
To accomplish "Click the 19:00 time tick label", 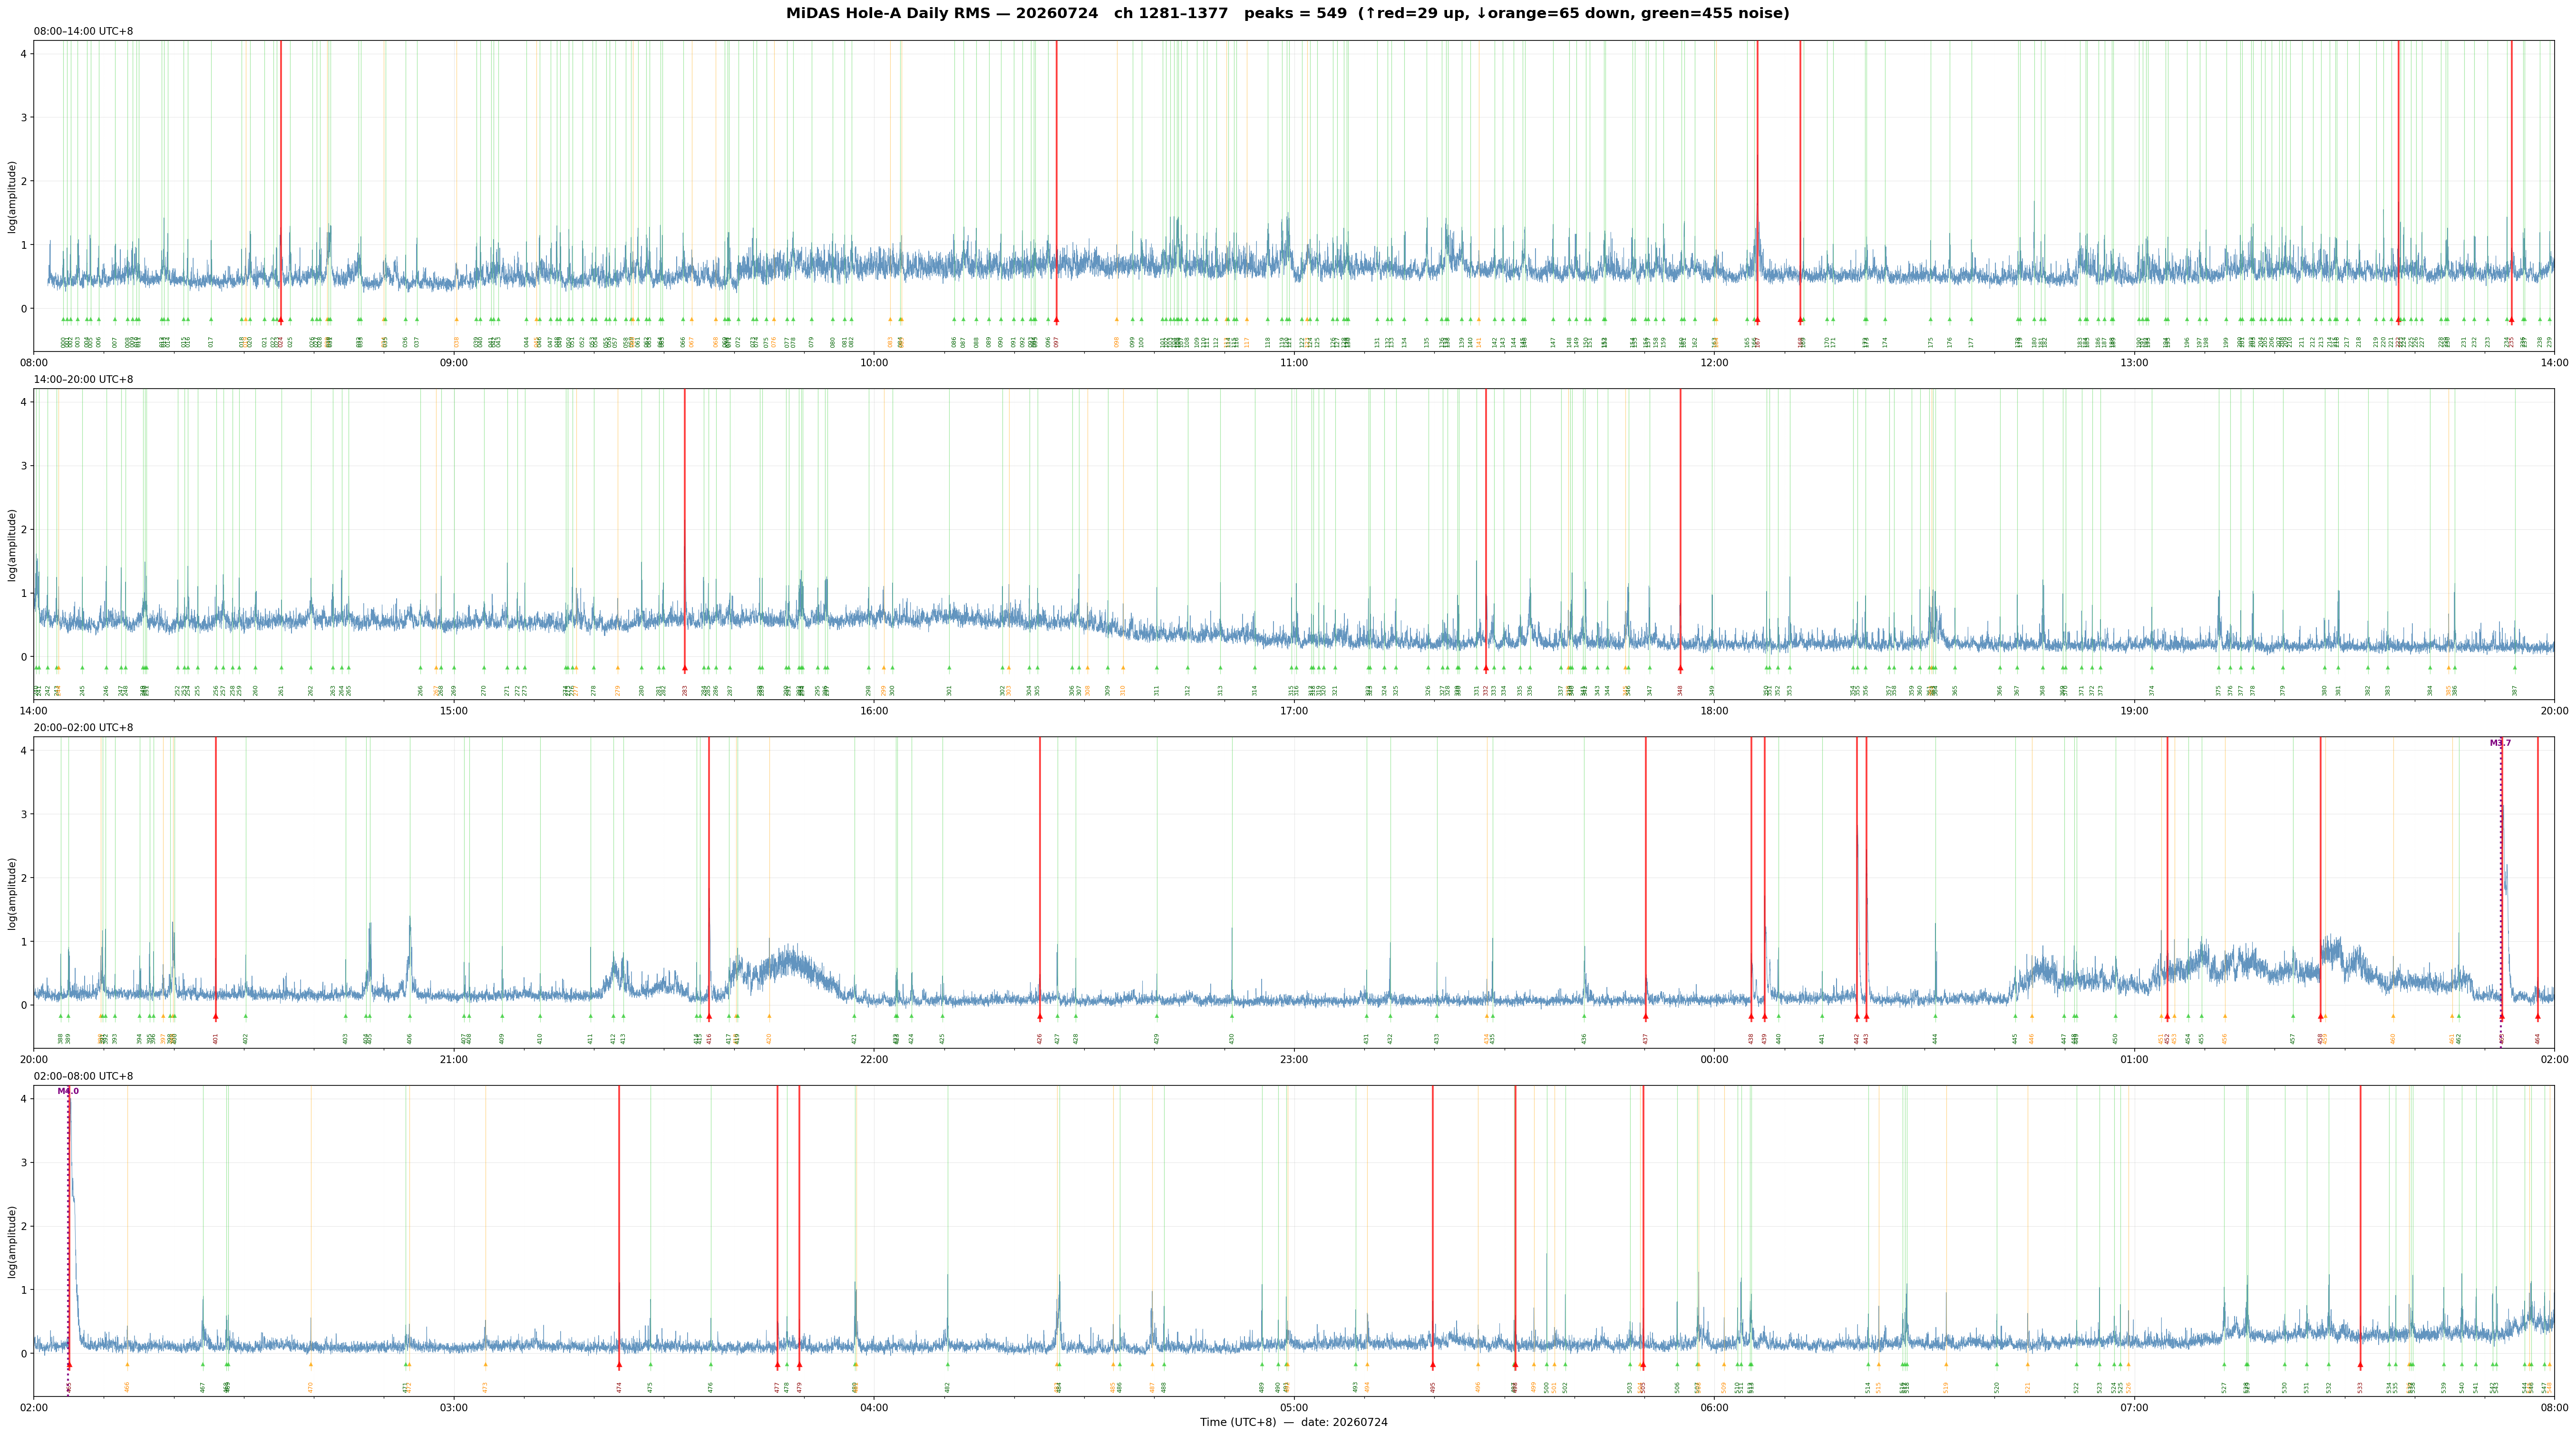I will (x=2134, y=711).
